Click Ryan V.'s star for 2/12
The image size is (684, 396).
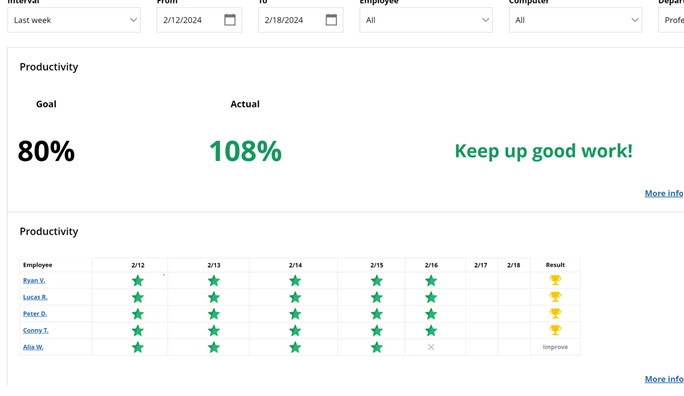(138, 280)
